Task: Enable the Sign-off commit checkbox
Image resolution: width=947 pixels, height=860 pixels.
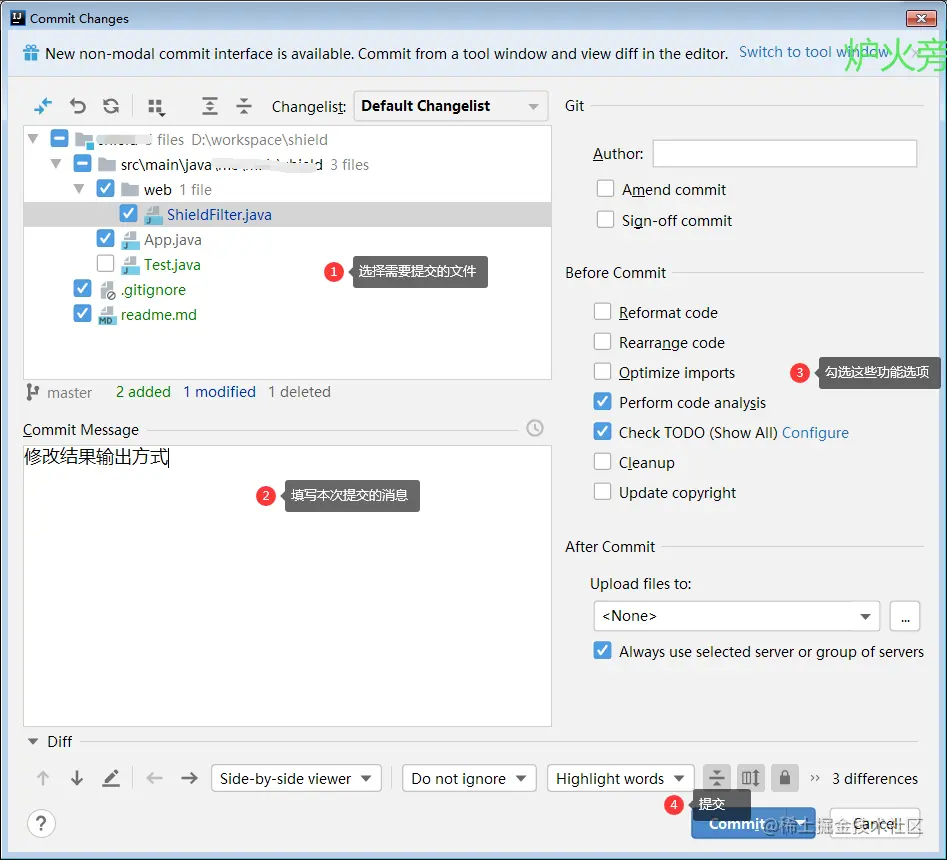Action: click(x=605, y=219)
